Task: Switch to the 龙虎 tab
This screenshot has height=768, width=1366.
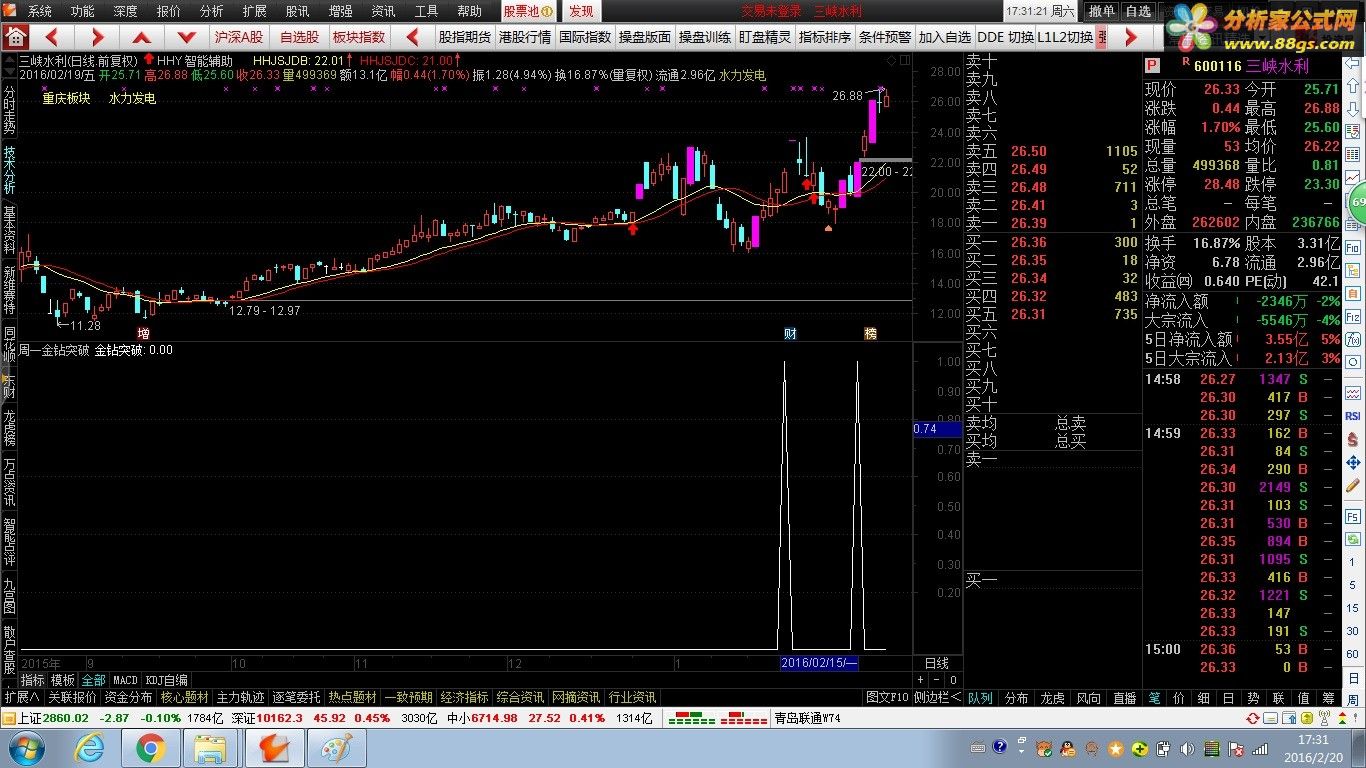Action: click(x=1052, y=697)
